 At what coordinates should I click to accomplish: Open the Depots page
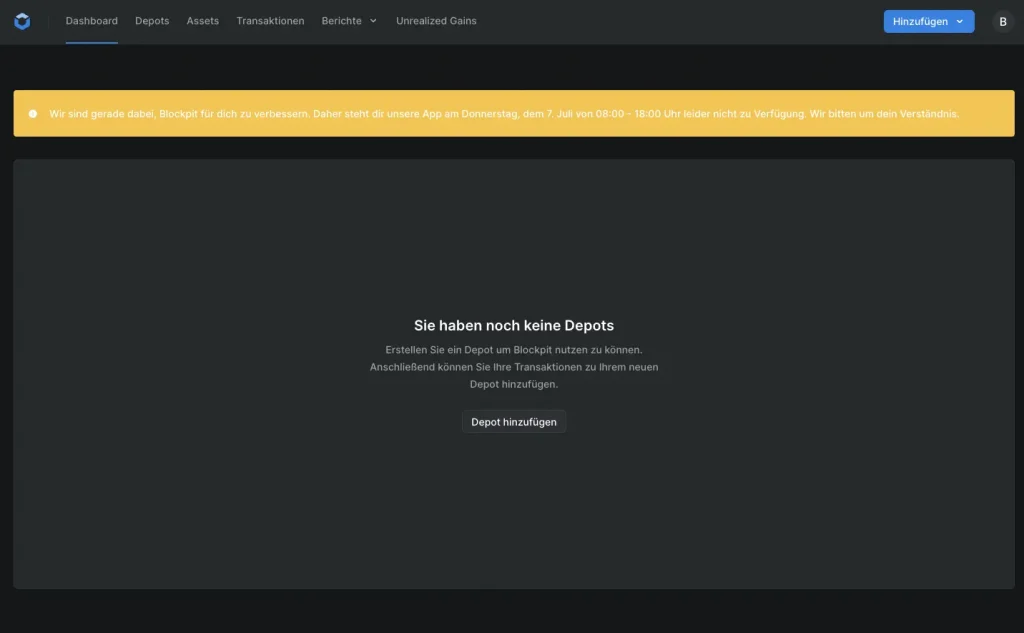click(x=152, y=21)
